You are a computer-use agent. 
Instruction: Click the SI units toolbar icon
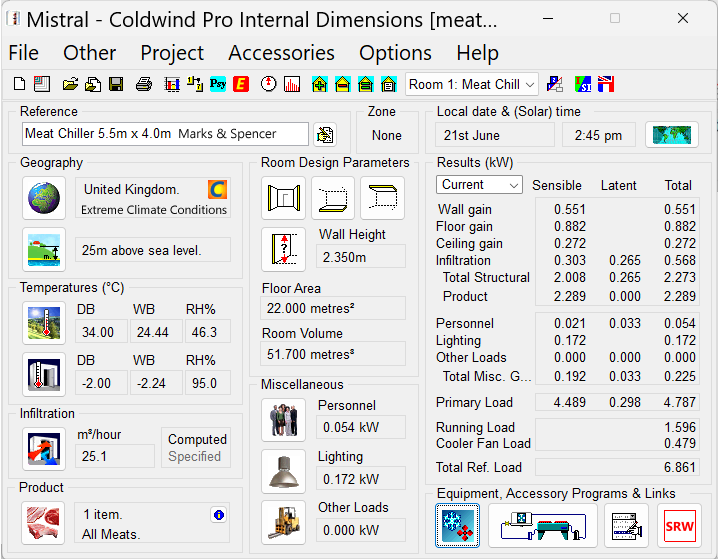583,84
